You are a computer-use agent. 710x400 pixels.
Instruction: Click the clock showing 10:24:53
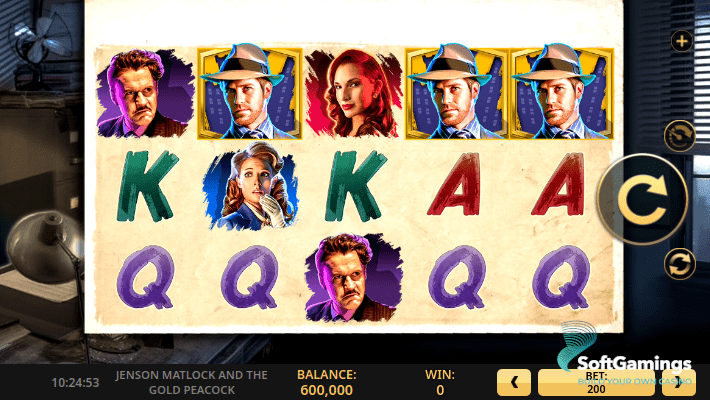coord(75,383)
